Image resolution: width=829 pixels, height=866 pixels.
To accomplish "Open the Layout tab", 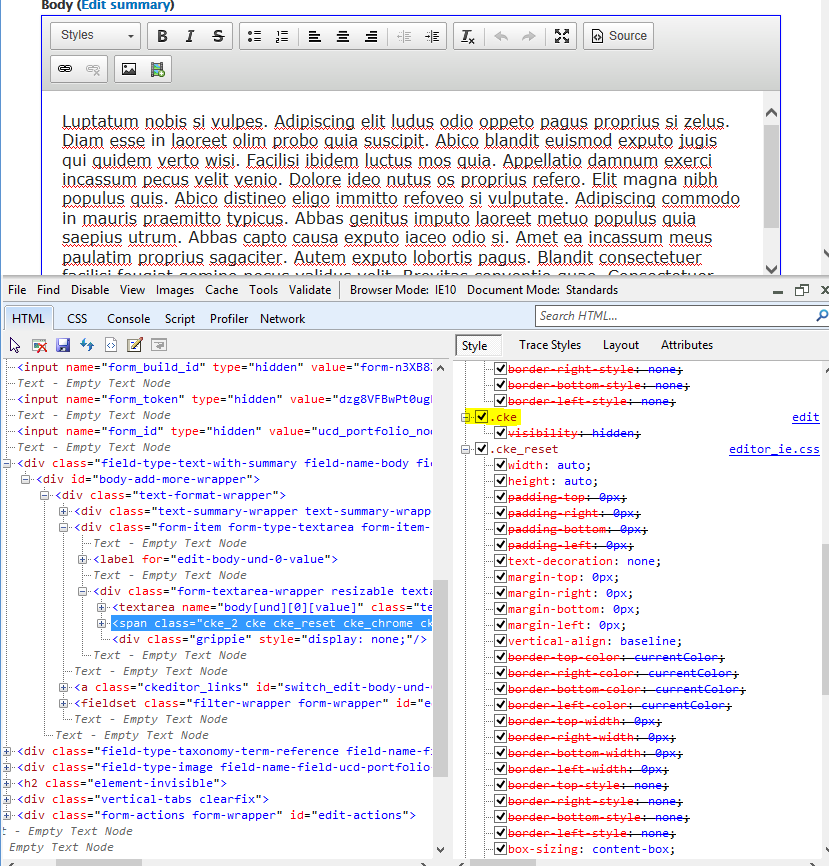I will 621,345.
